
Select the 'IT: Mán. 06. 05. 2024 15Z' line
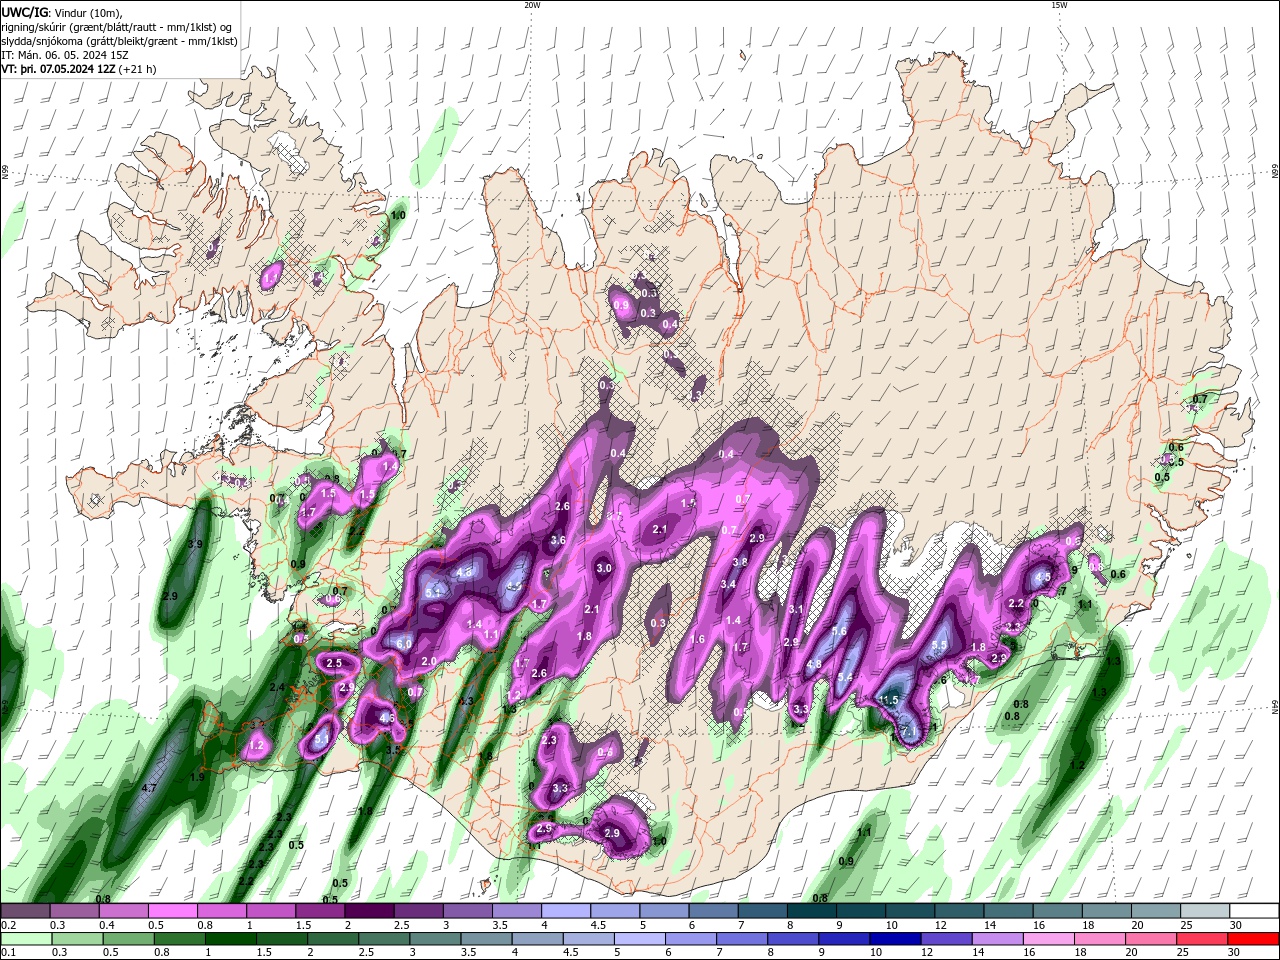(x=67, y=54)
